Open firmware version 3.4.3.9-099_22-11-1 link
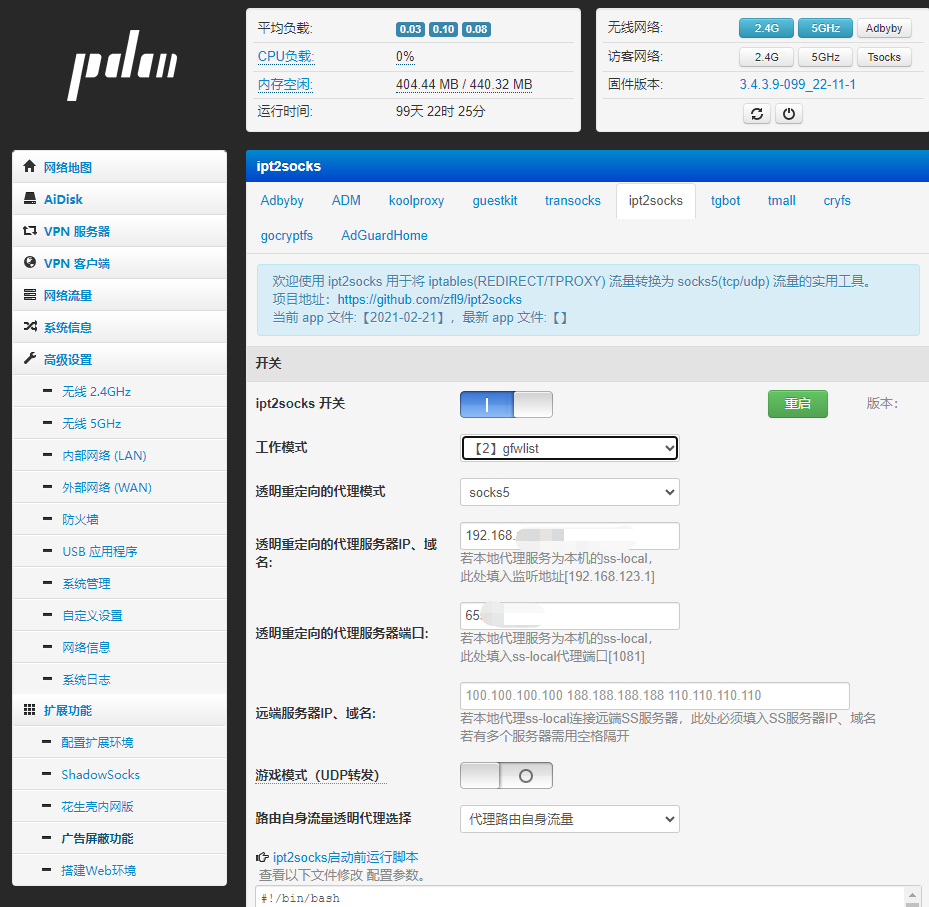 pos(797,84)
